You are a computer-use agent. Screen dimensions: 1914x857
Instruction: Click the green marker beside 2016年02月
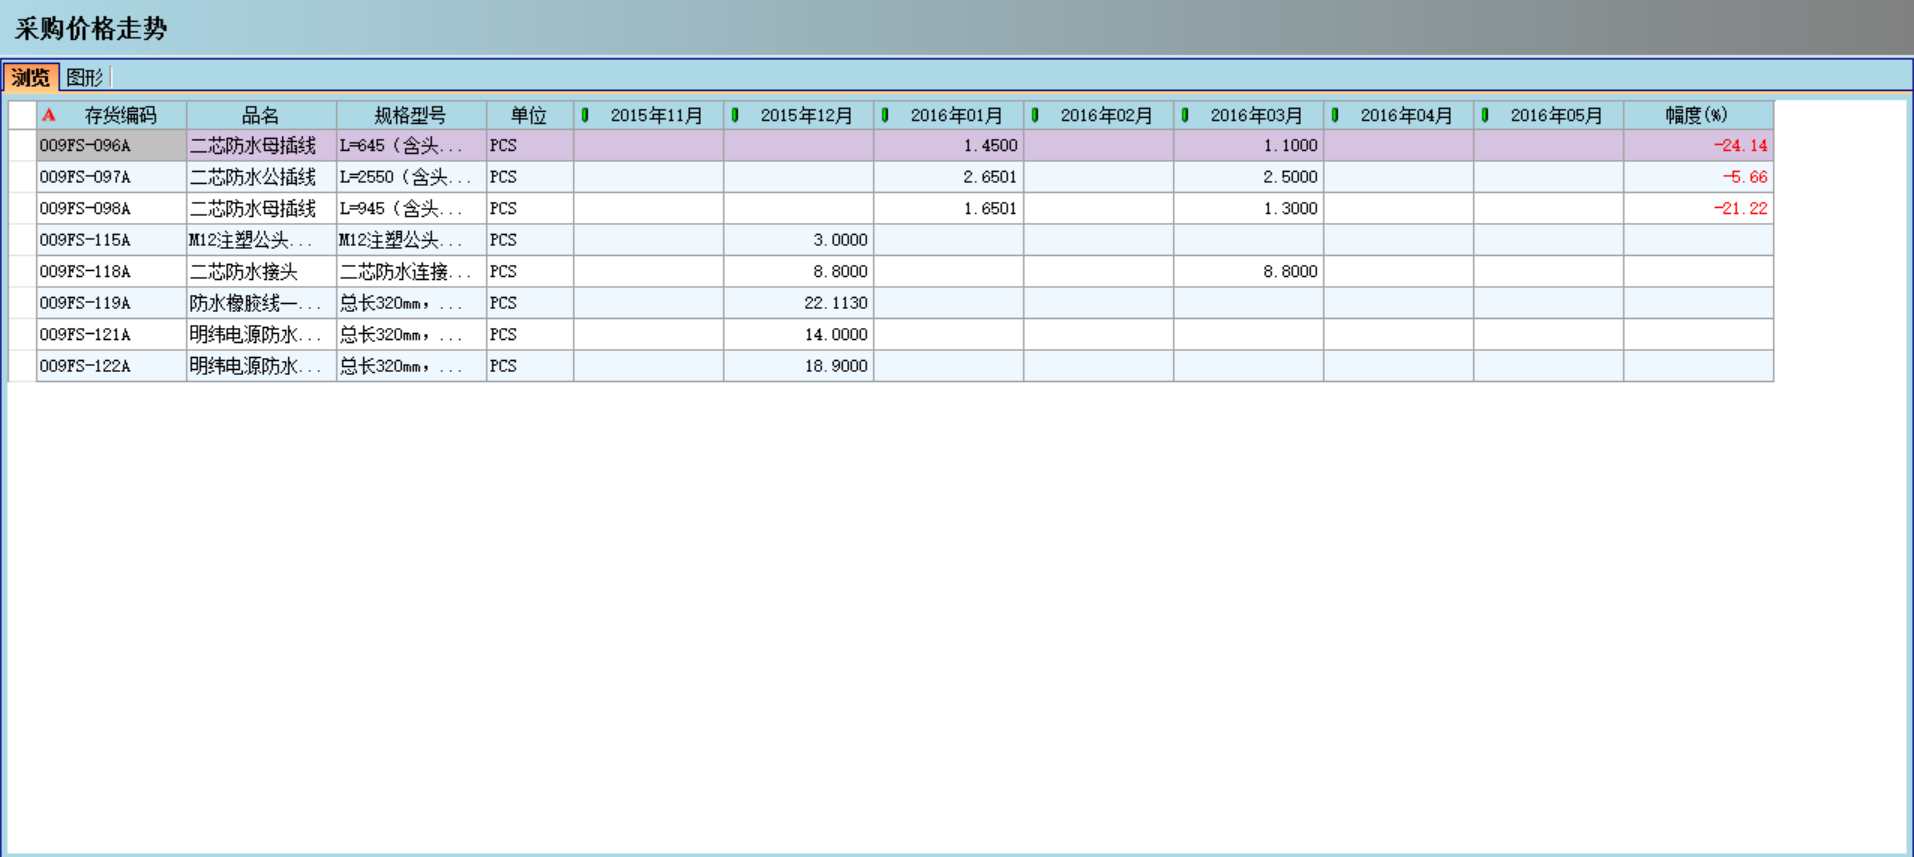[1035, 115]
